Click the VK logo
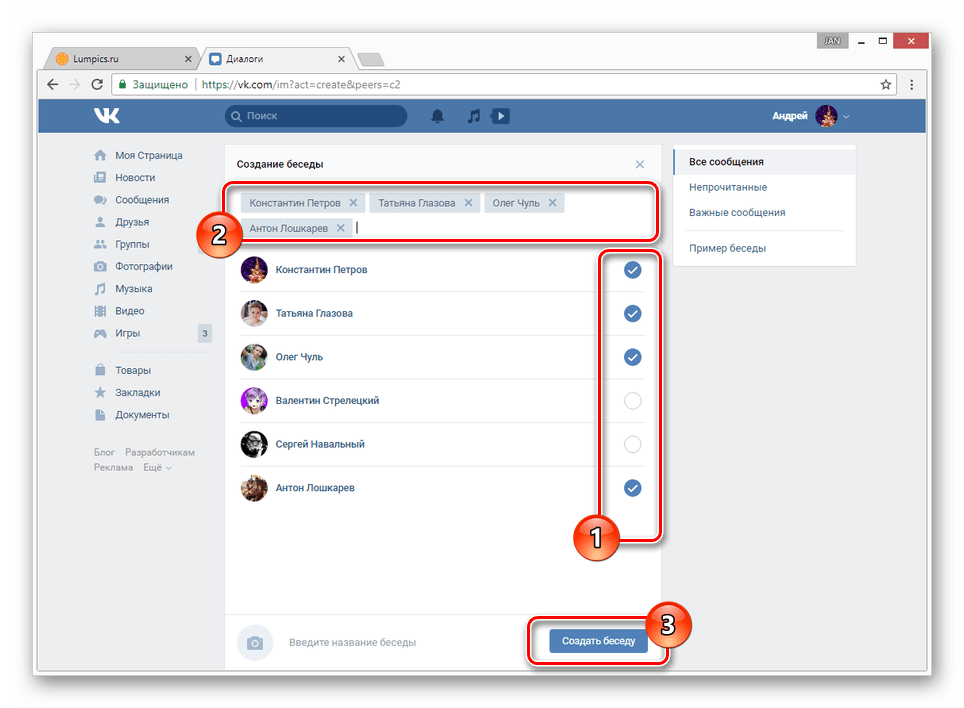This screenshot has height=708, width=964. 107,116
